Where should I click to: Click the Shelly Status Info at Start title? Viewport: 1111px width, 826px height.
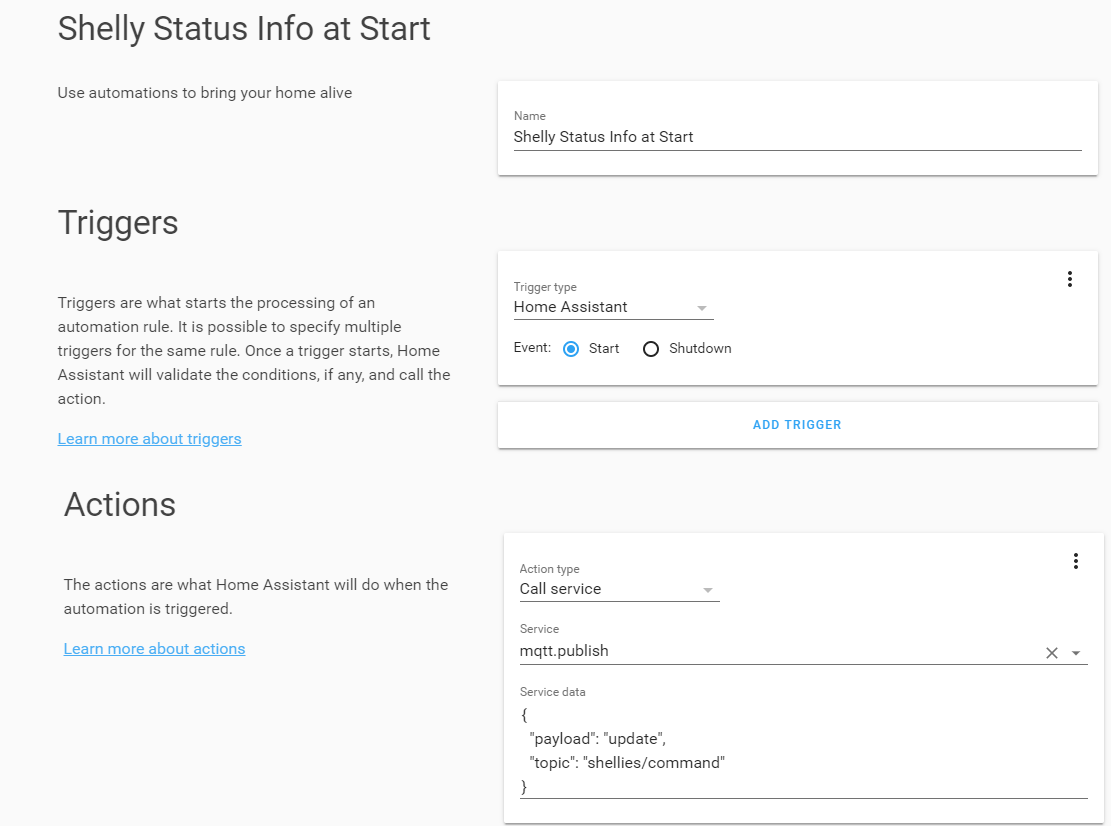(244, 28)
